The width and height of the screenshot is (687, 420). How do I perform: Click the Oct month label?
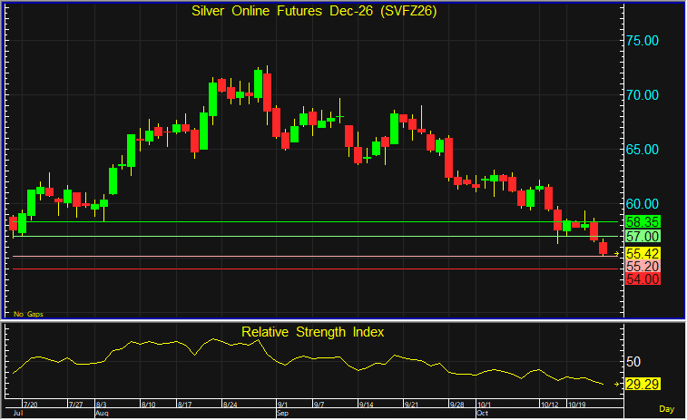pyautogui.click(x=482, y=413)
